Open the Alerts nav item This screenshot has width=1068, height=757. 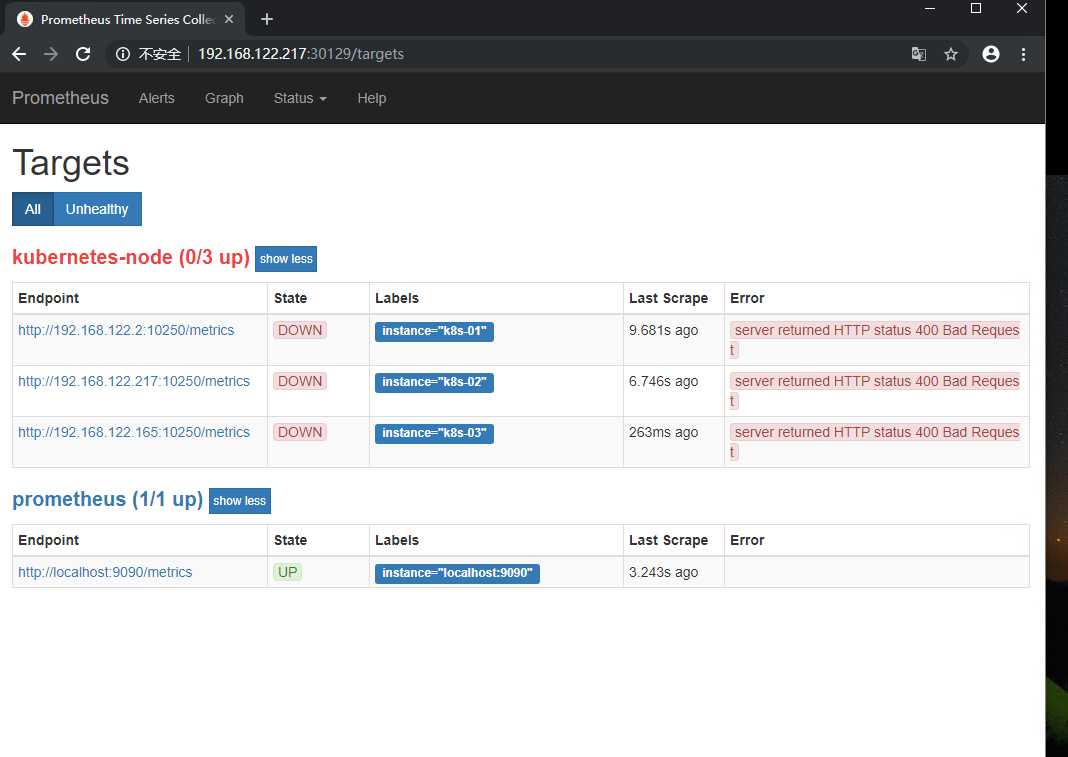pyautogui.click(x=157, y=98)
